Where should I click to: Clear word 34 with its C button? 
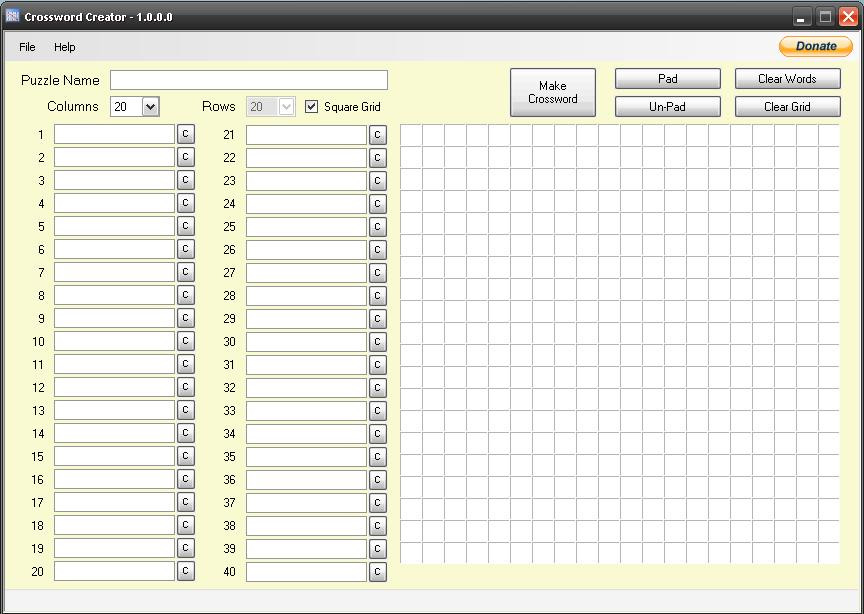coord(377,434)
